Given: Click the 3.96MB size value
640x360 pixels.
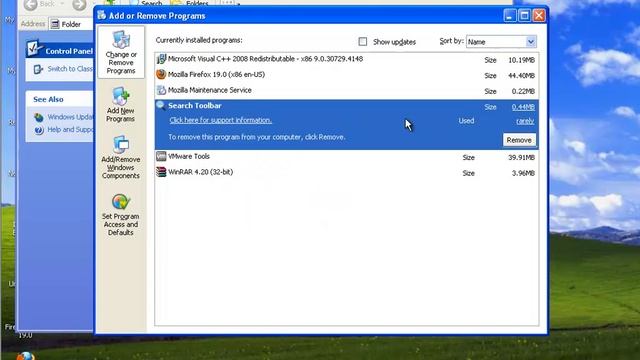Looking at the screenshot, I should [x=523, y=173].
